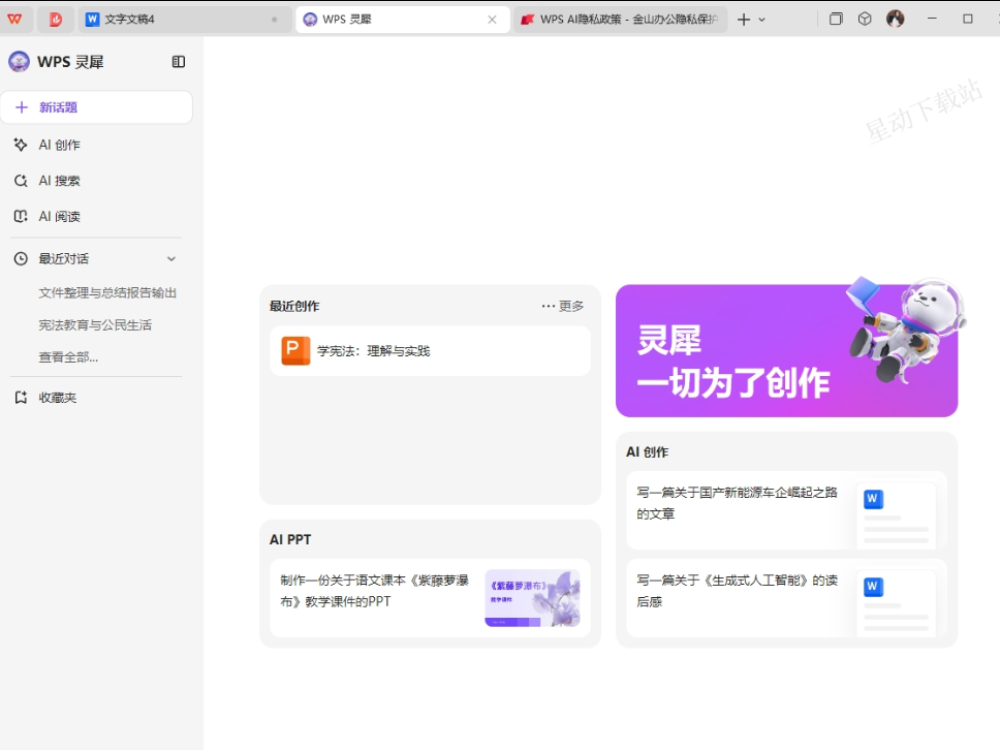1000x750 pixels.
Task: Open AI 创作 in sidebar
Action: pos(96,145)
